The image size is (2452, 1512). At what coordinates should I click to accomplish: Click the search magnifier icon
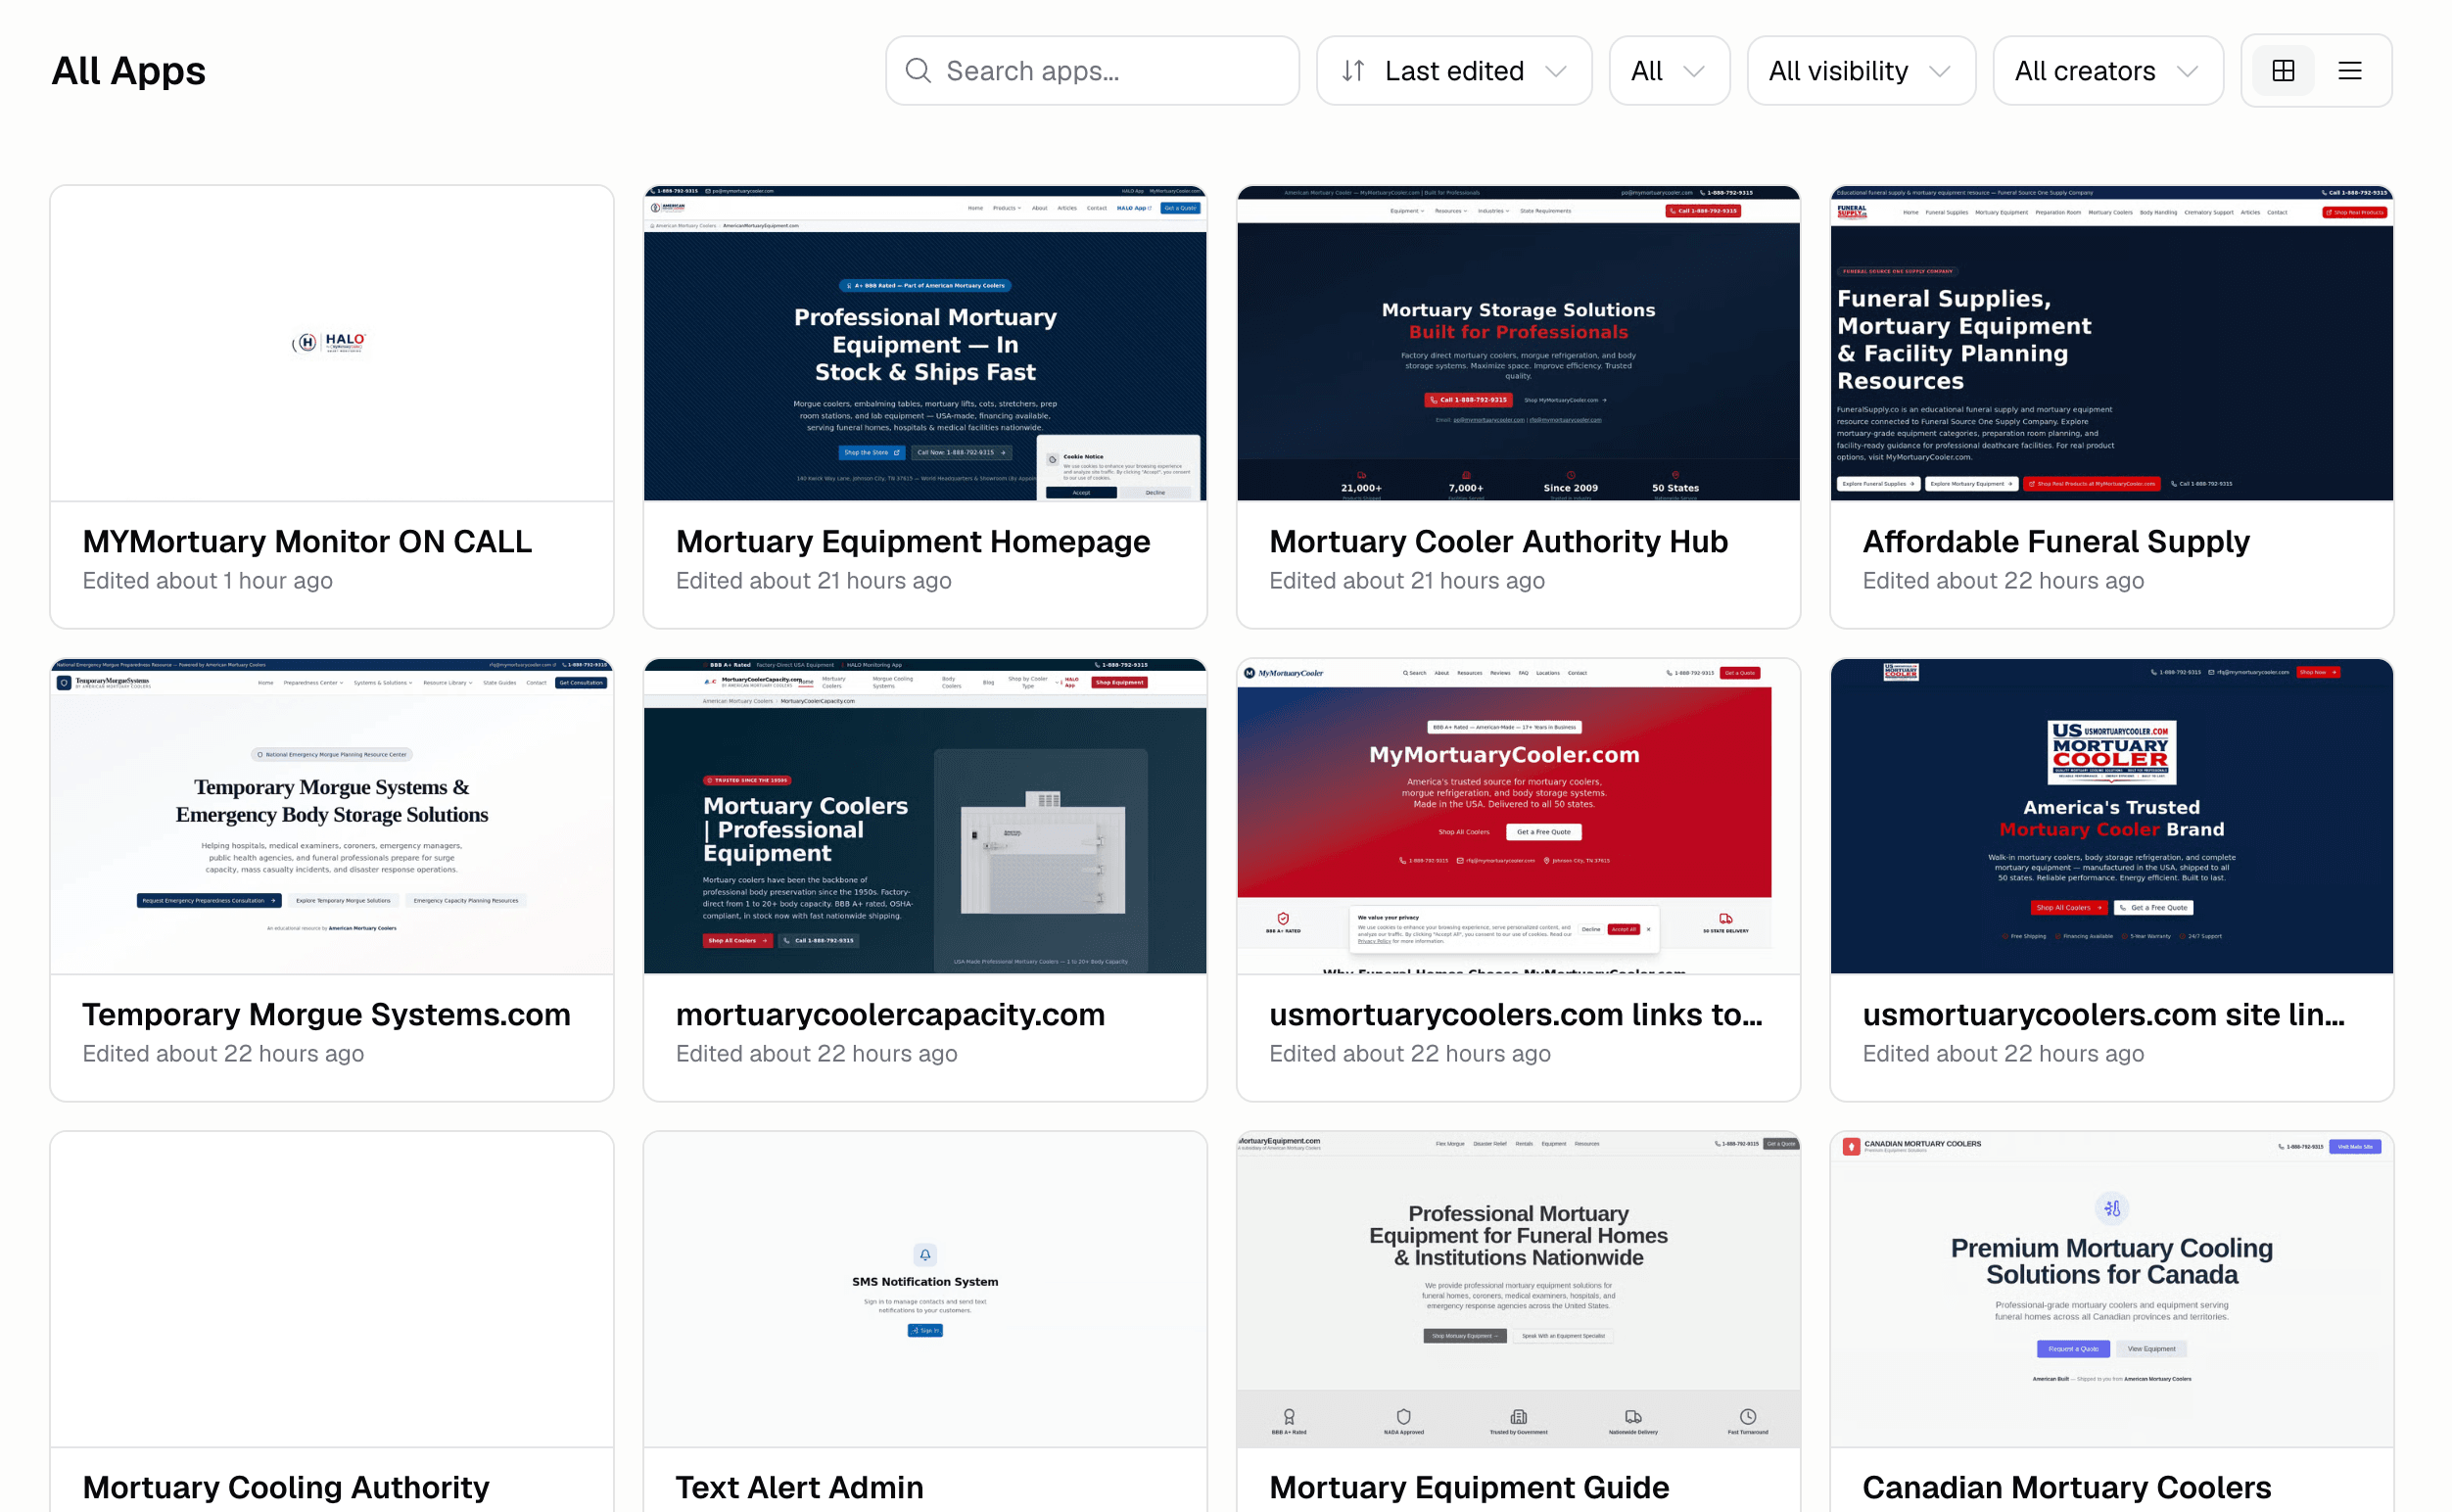pyautogui.click(x=918, y=71)
